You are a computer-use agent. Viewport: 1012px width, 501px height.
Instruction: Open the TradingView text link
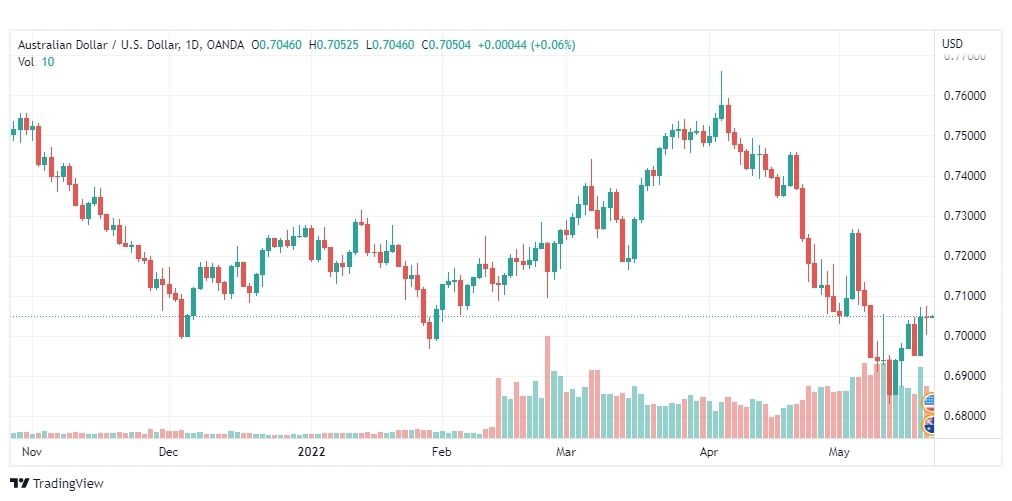tap(68, 484)
